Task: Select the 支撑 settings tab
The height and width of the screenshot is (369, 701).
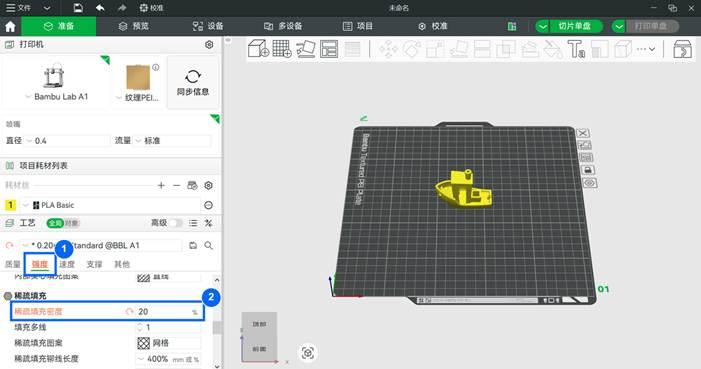Action: [x=94, y=264]
